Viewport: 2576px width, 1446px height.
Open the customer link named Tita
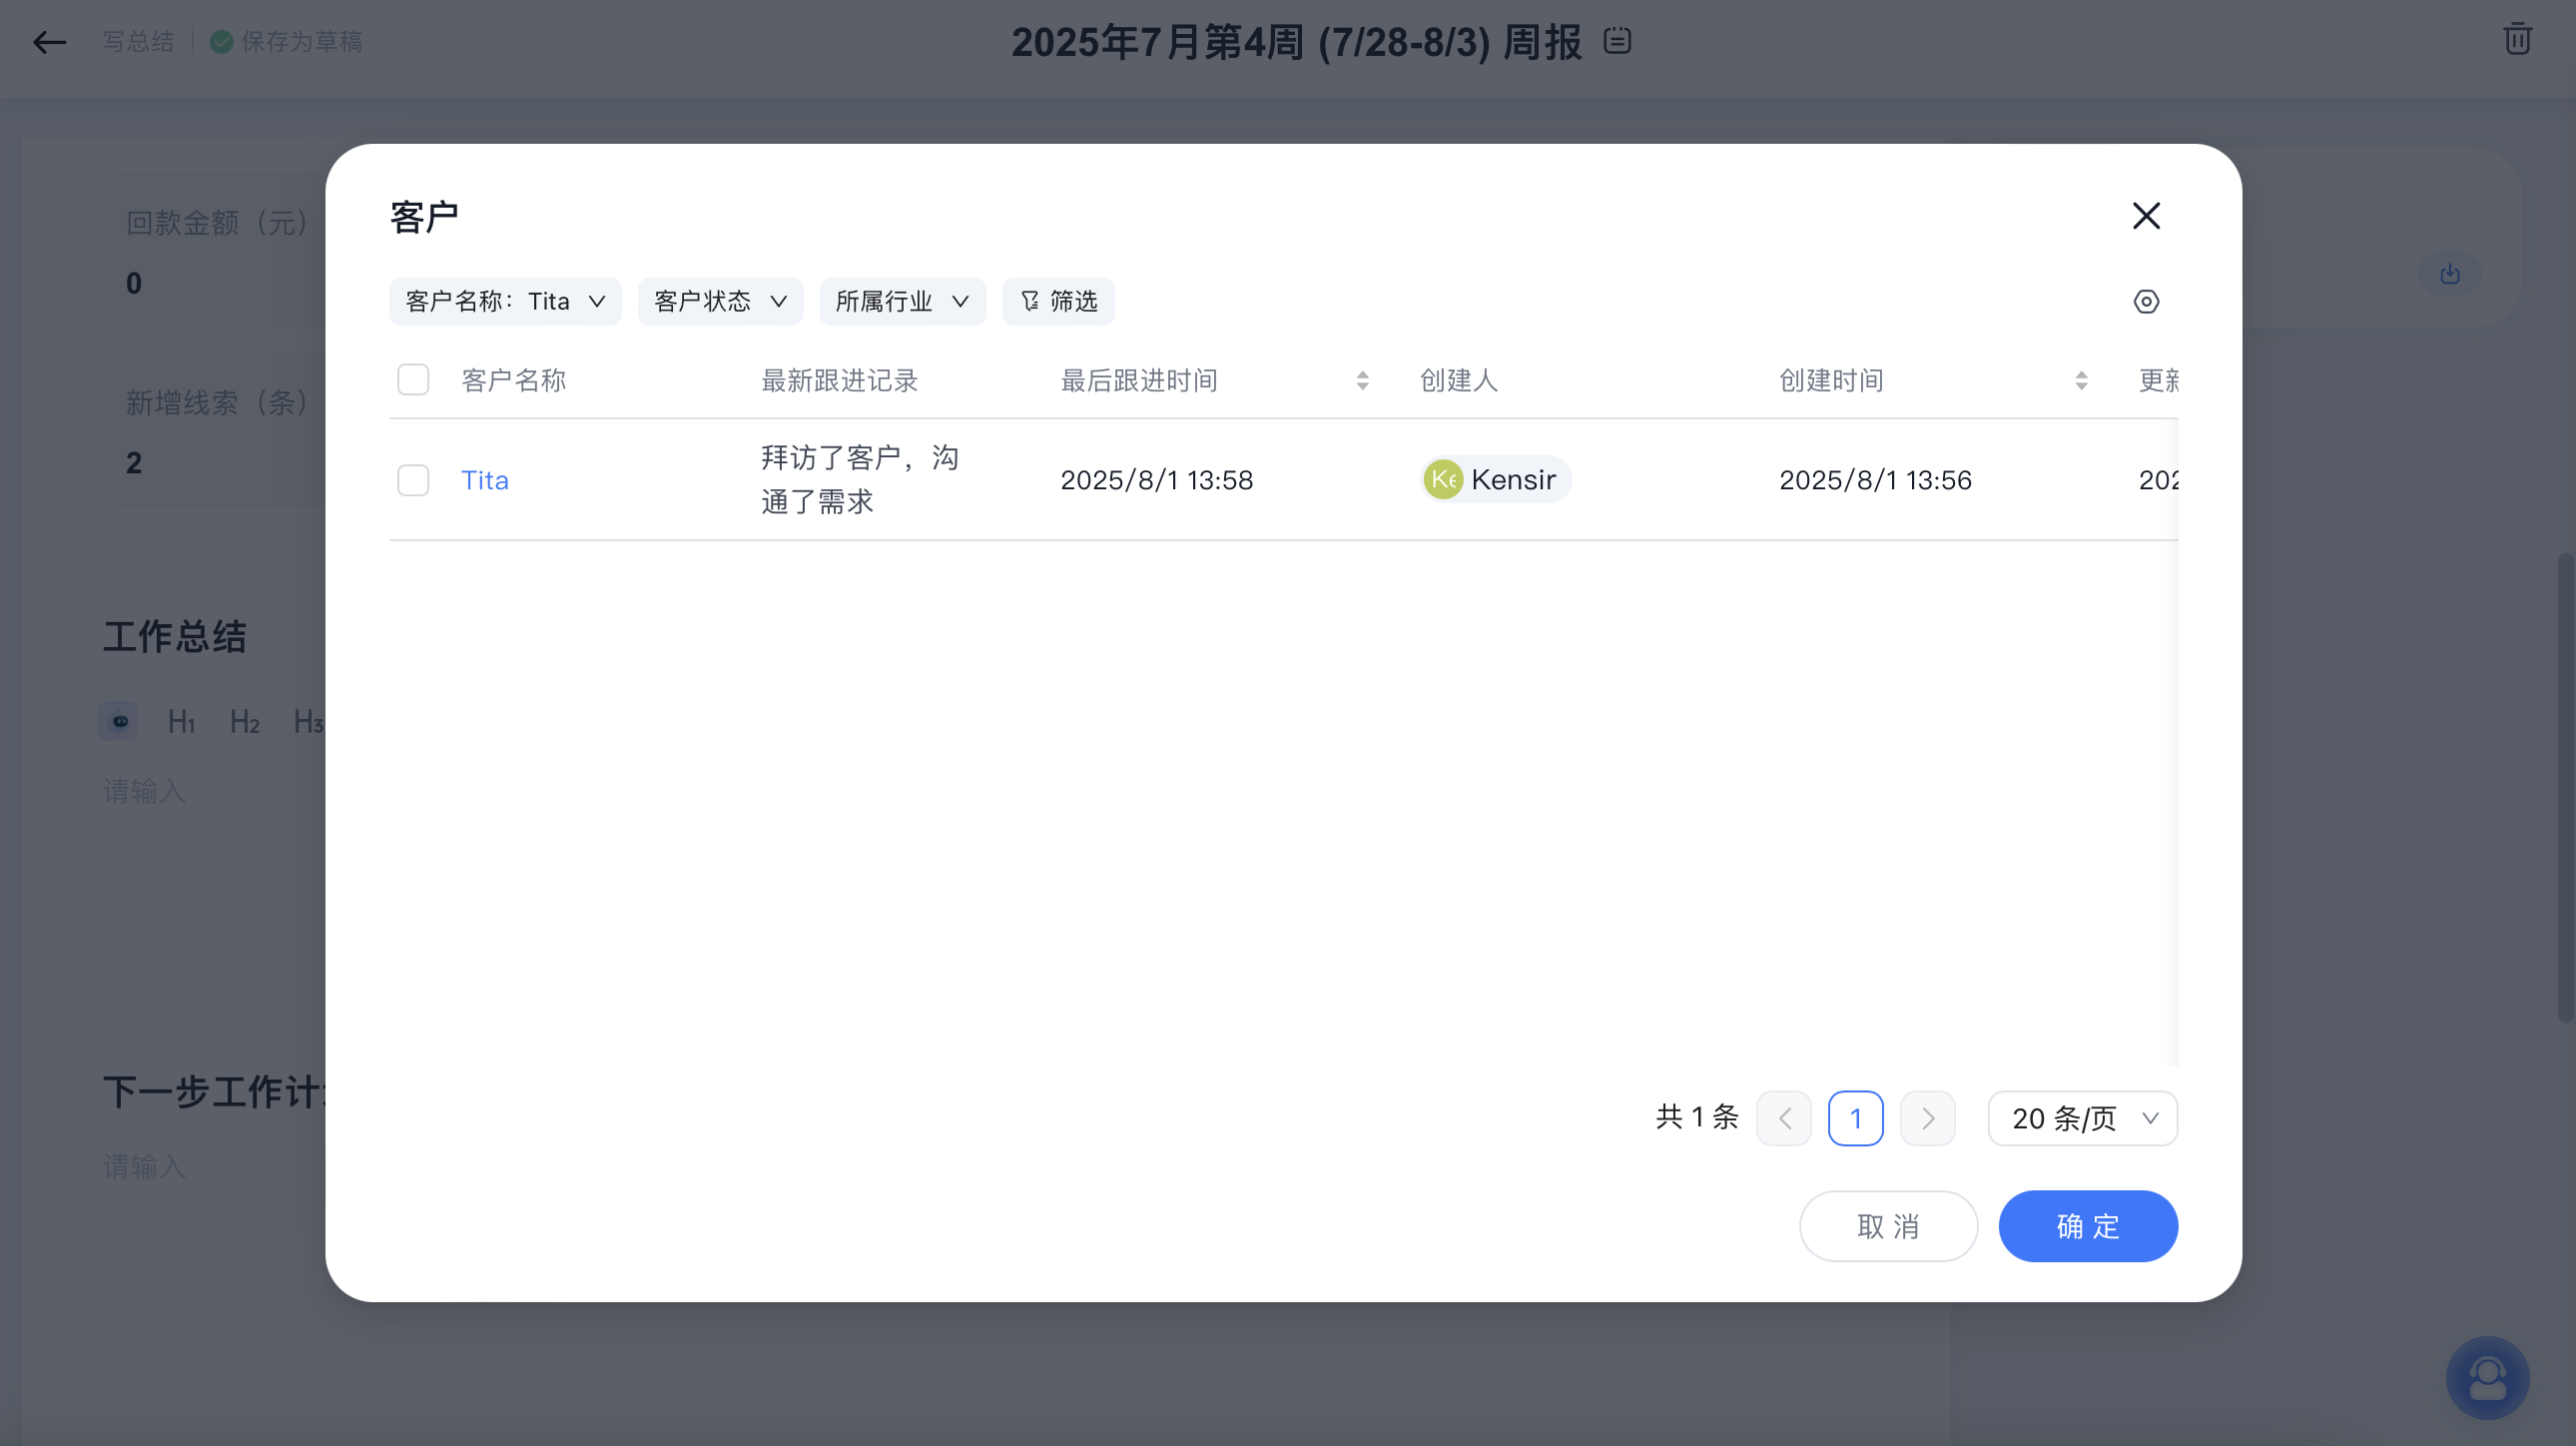pyautogui.click(x=485, y=480)
